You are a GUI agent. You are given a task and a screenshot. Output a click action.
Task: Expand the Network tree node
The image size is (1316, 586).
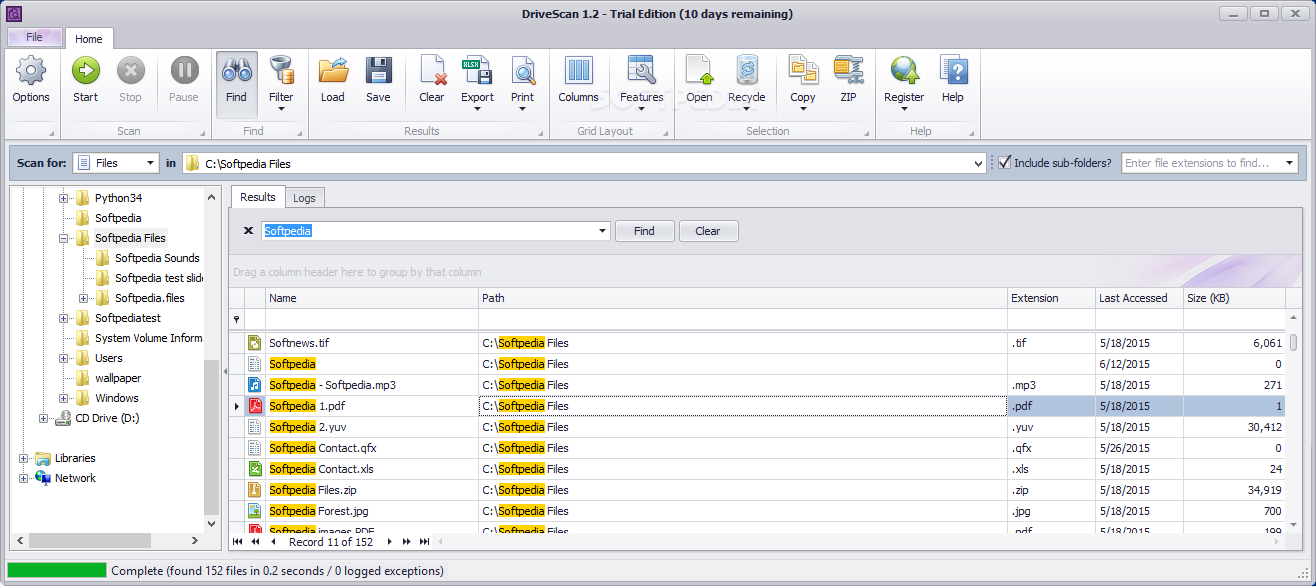point(23,478)
